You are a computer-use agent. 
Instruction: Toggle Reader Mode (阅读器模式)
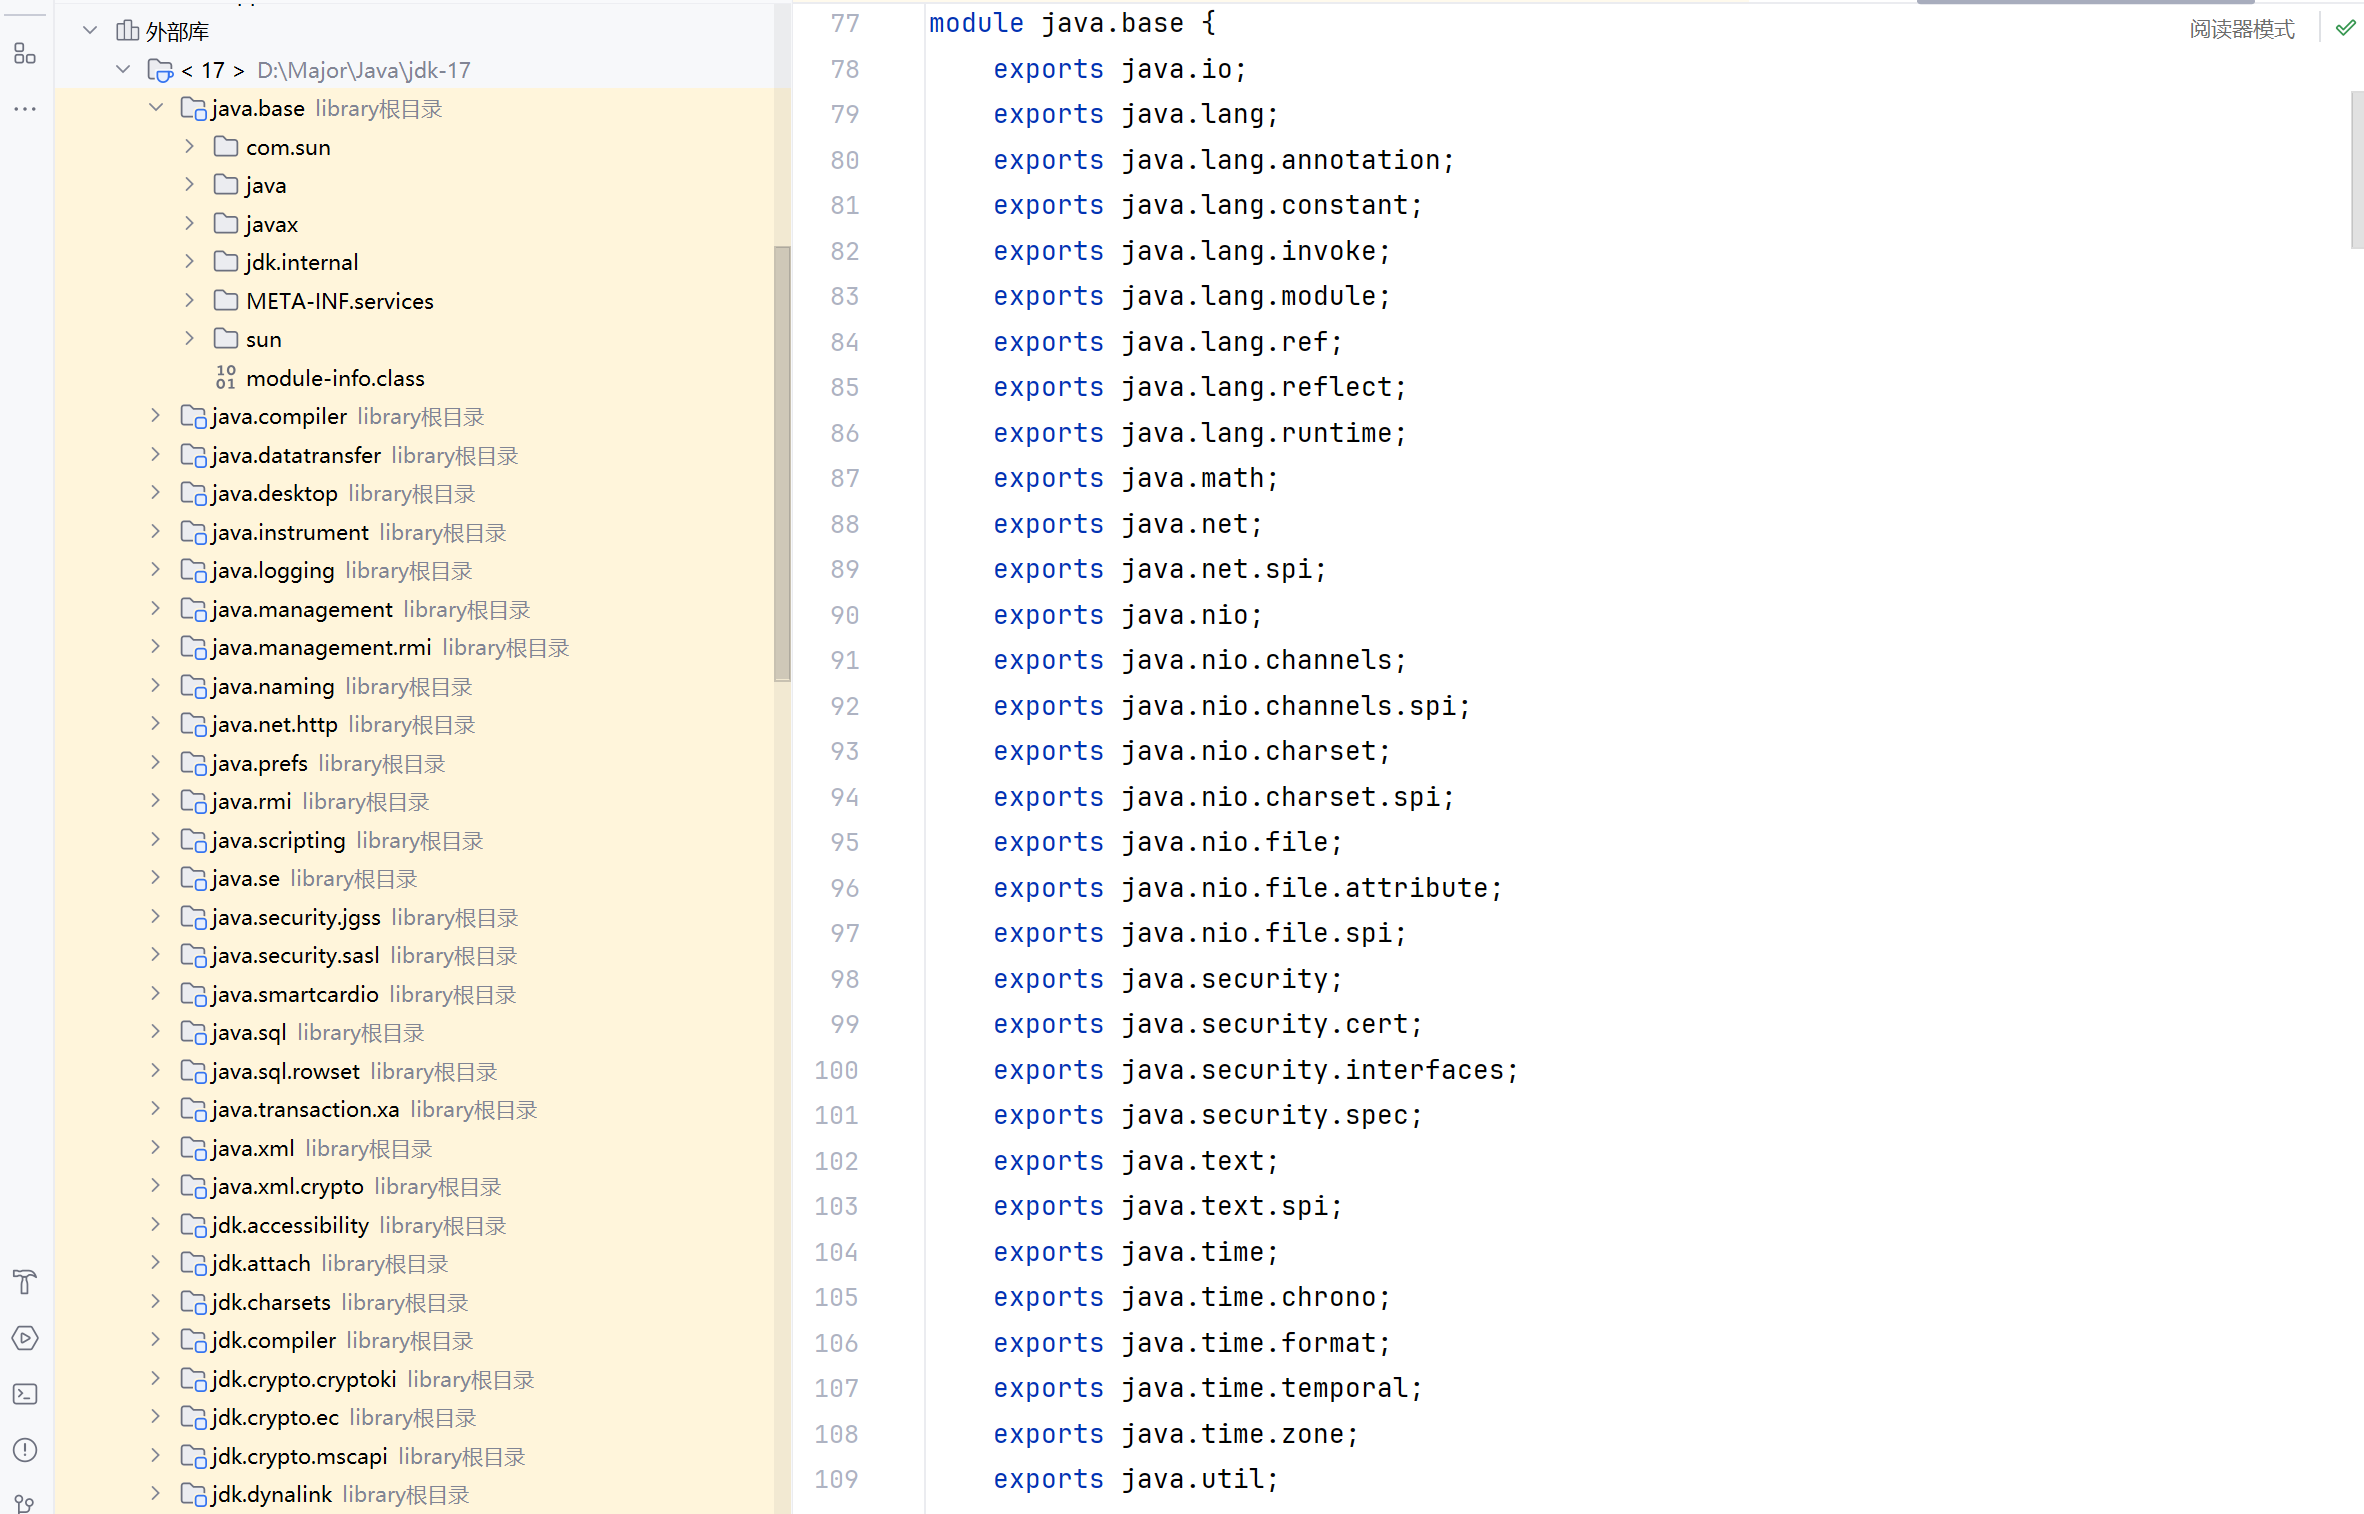[x=2241, y=29]
